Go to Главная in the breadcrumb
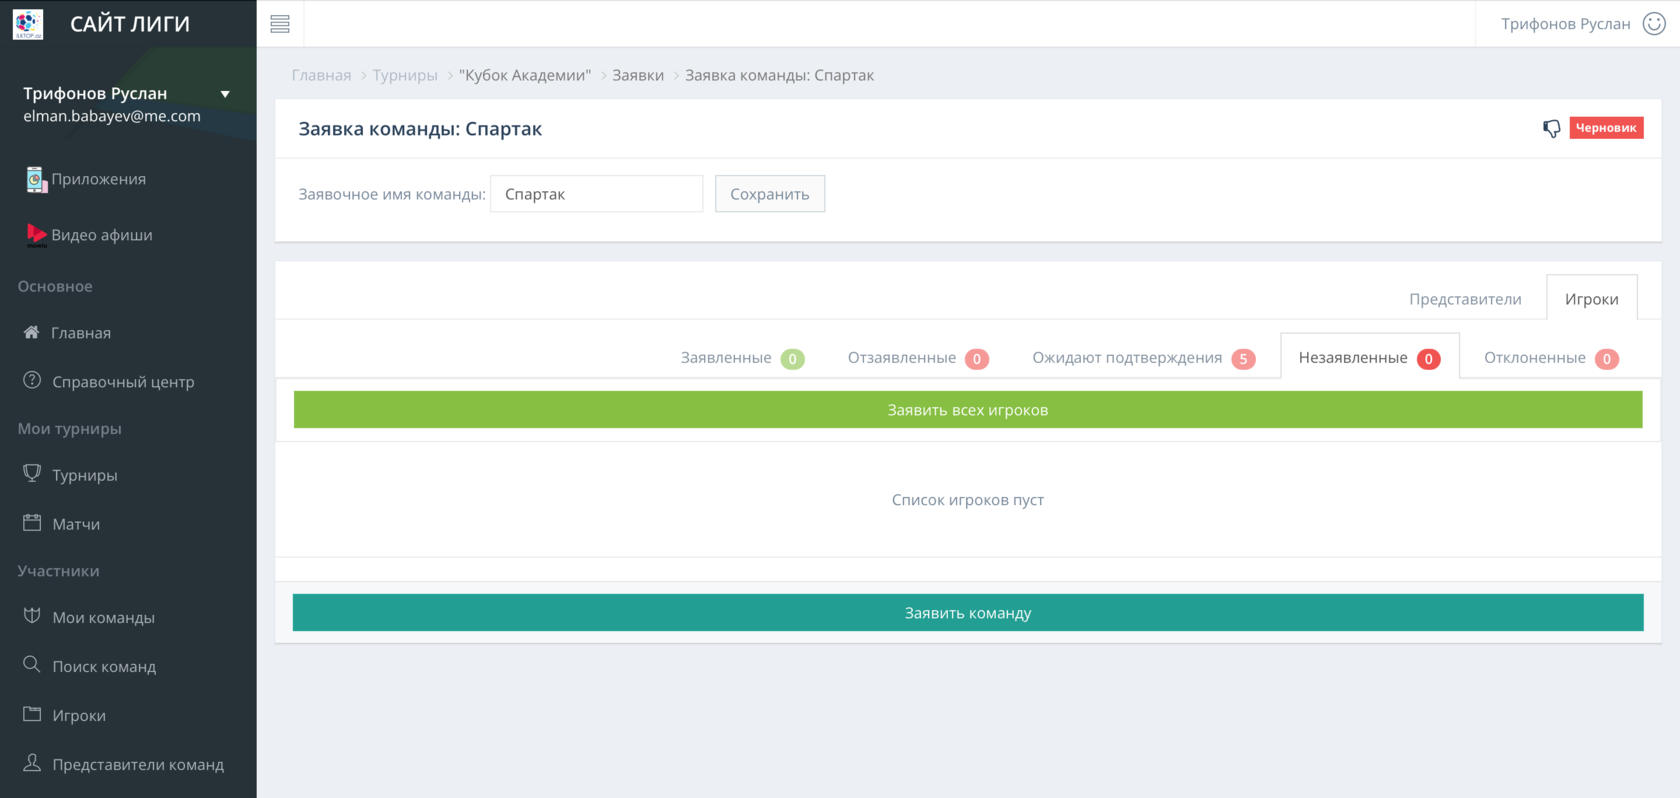1680x798 pixels. pos(321,75)
